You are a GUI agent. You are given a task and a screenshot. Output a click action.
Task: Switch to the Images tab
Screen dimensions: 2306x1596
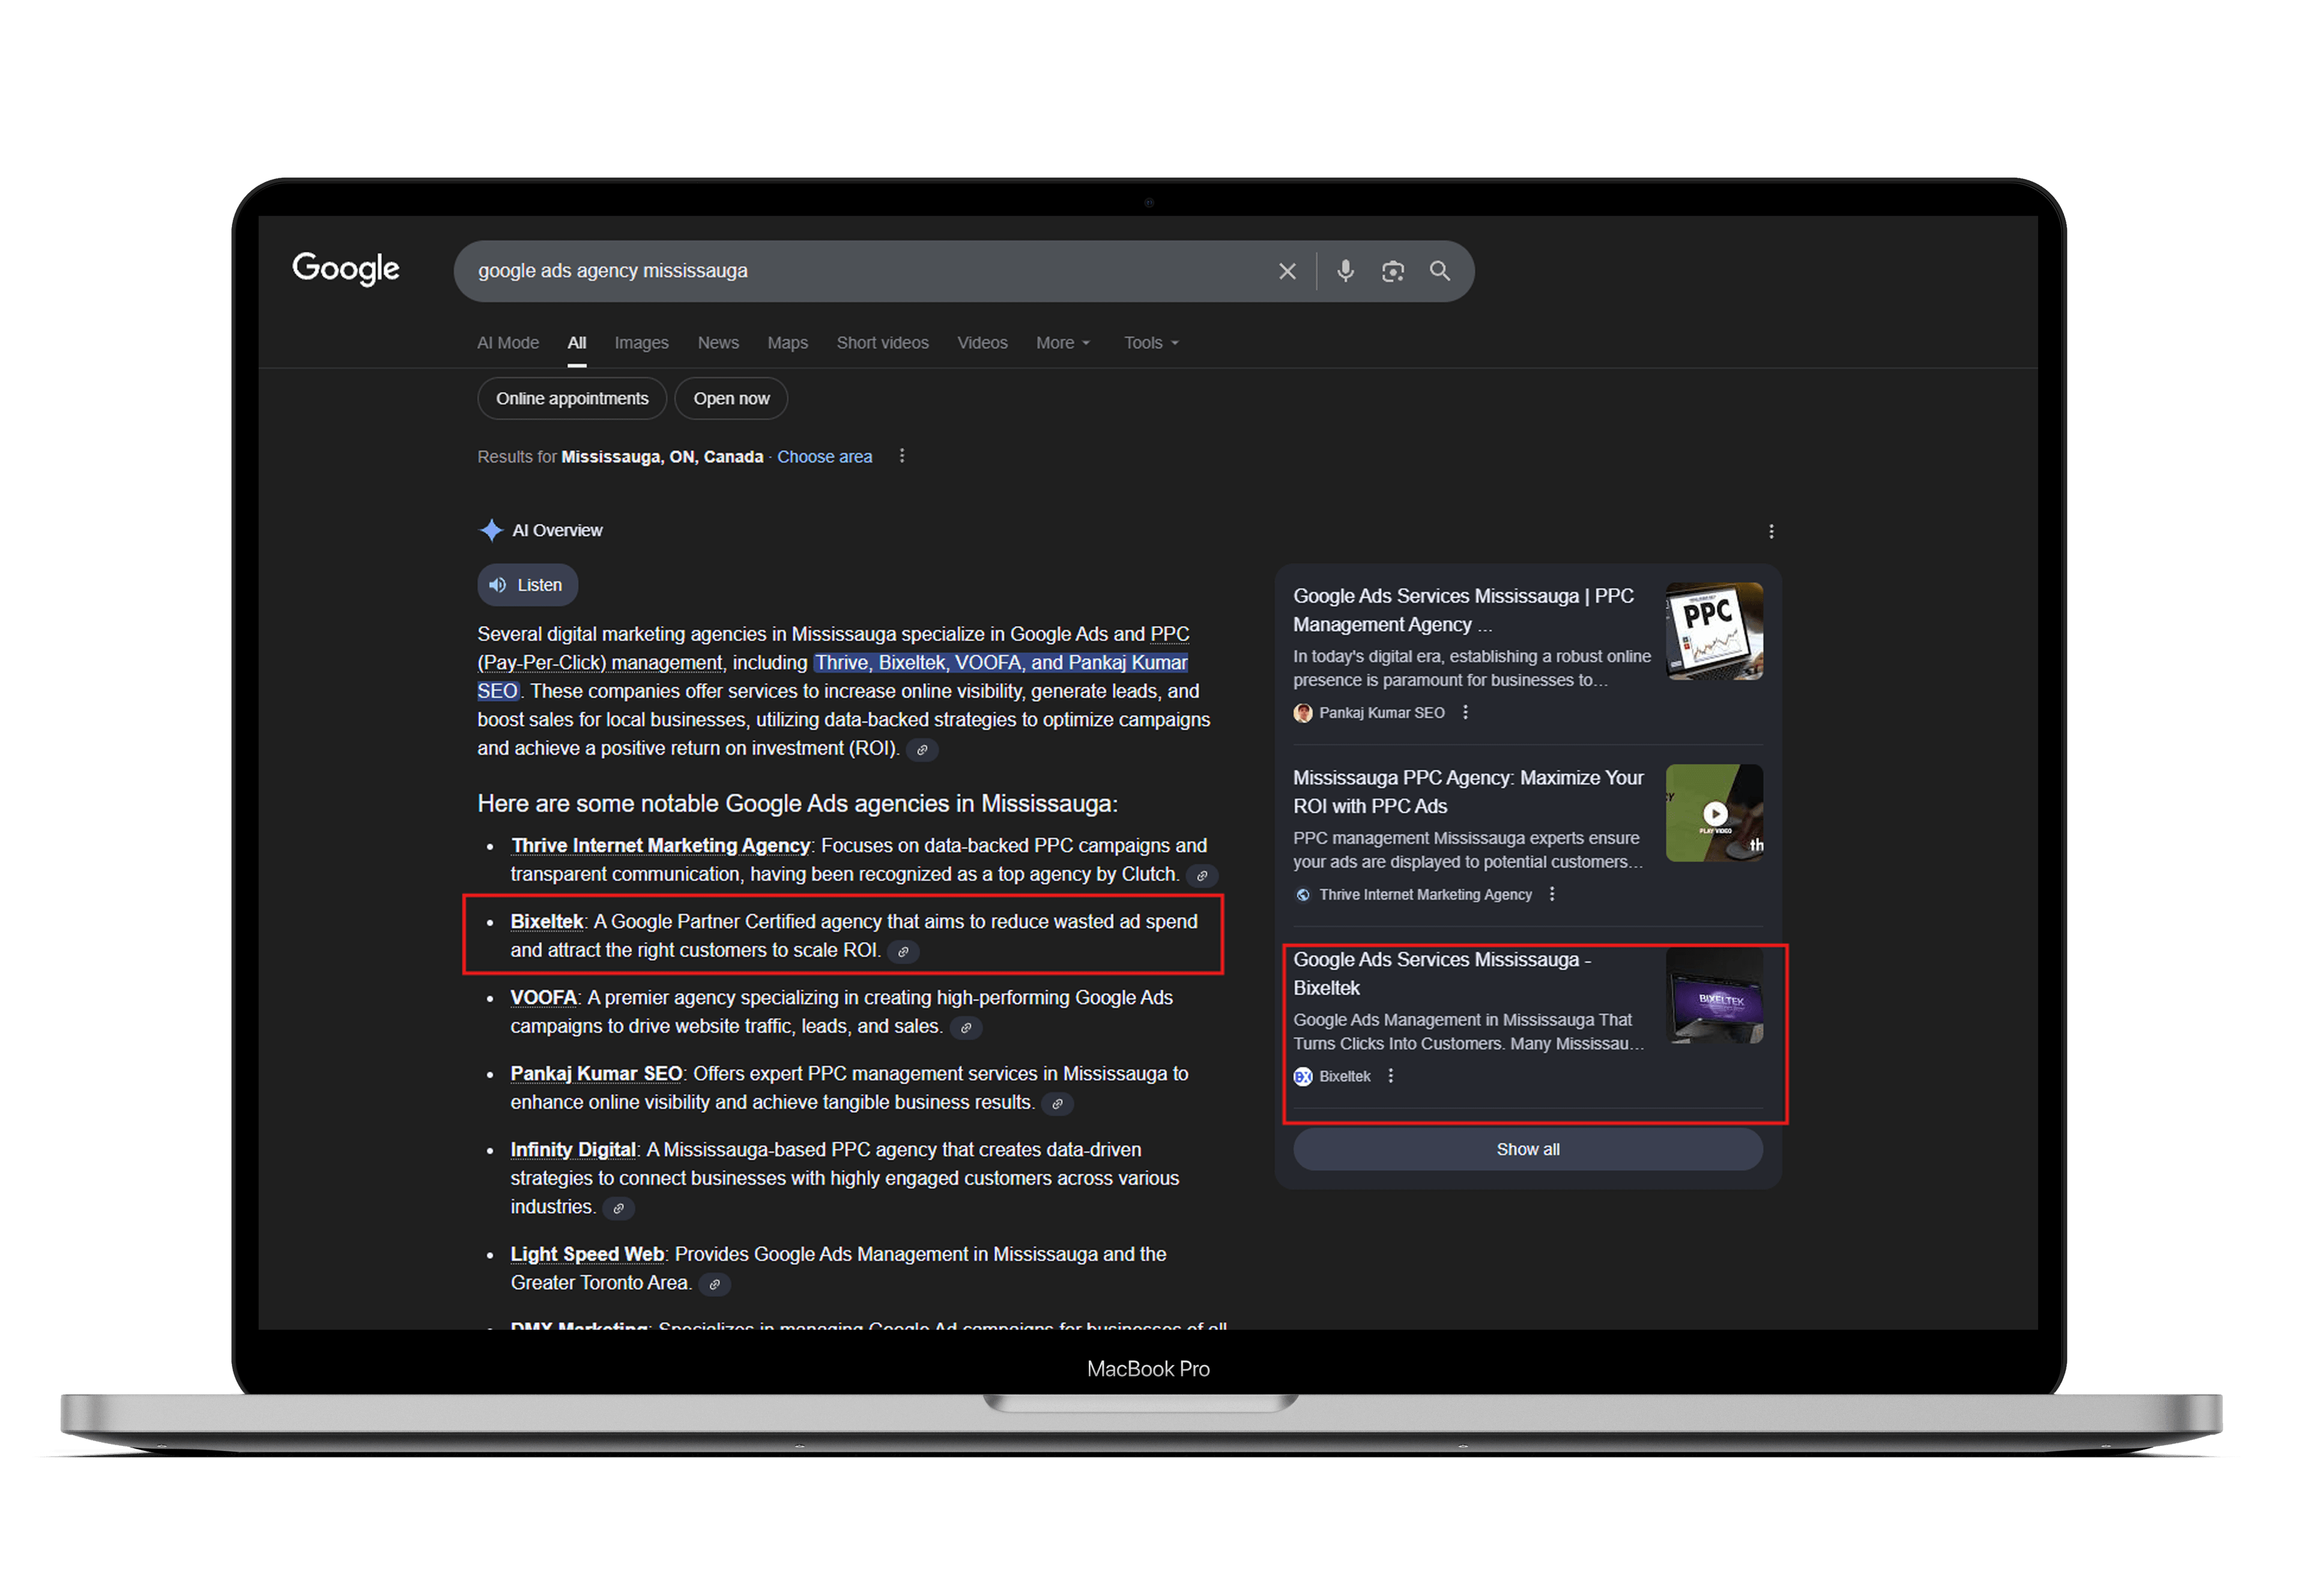[x=641, y=342]
